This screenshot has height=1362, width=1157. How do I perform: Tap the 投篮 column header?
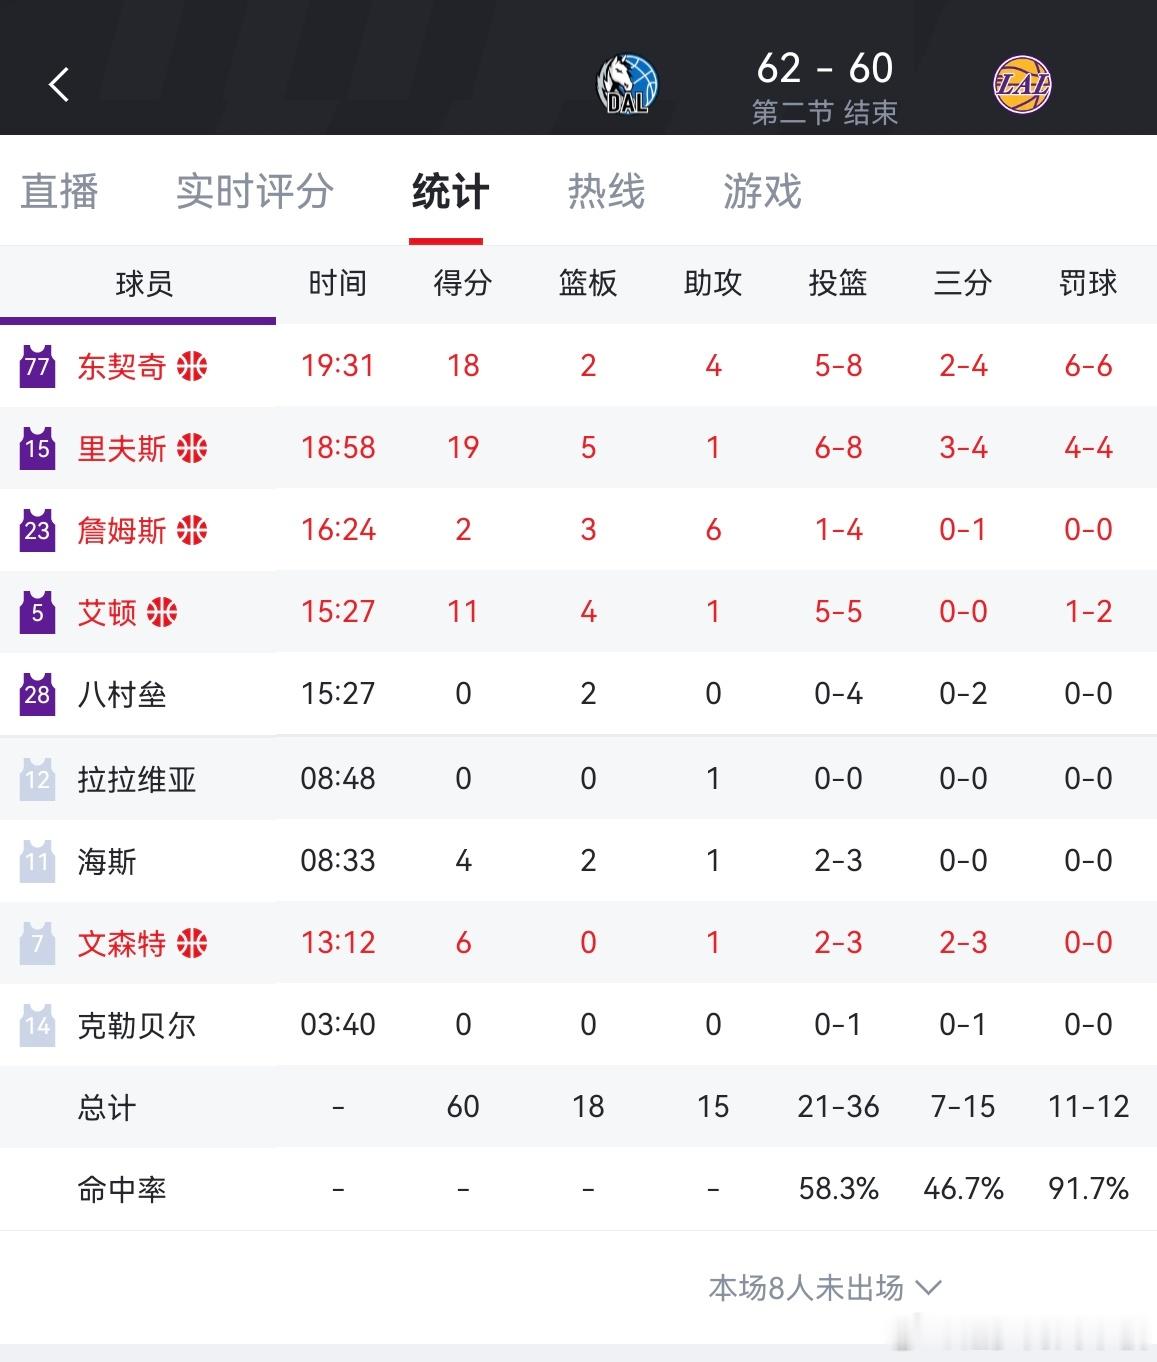838,283
